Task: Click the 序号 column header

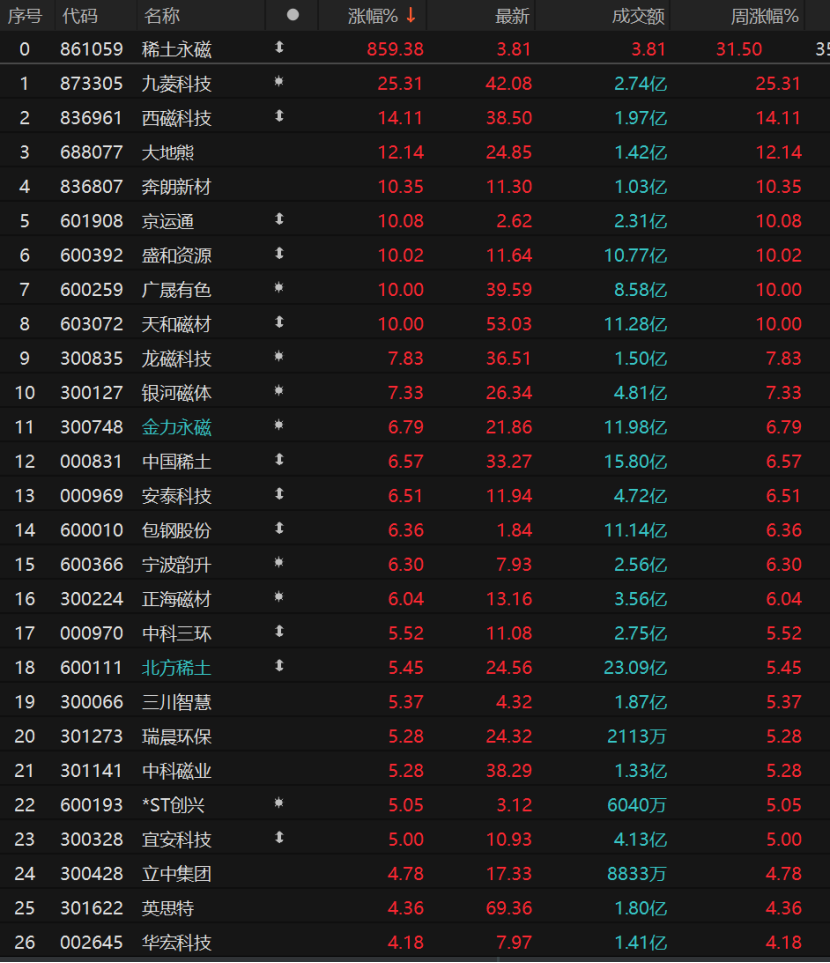Action: point(25,16)
